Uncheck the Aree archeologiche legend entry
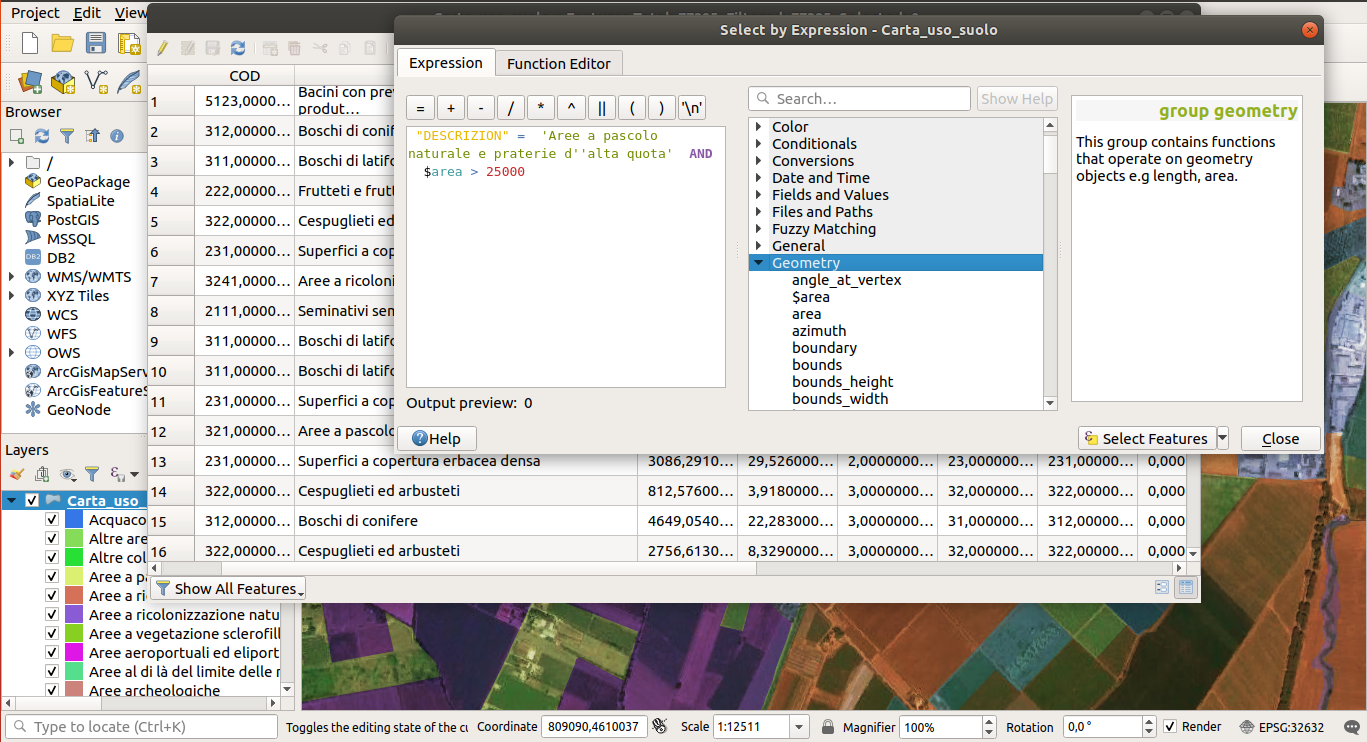 point(52,691)
